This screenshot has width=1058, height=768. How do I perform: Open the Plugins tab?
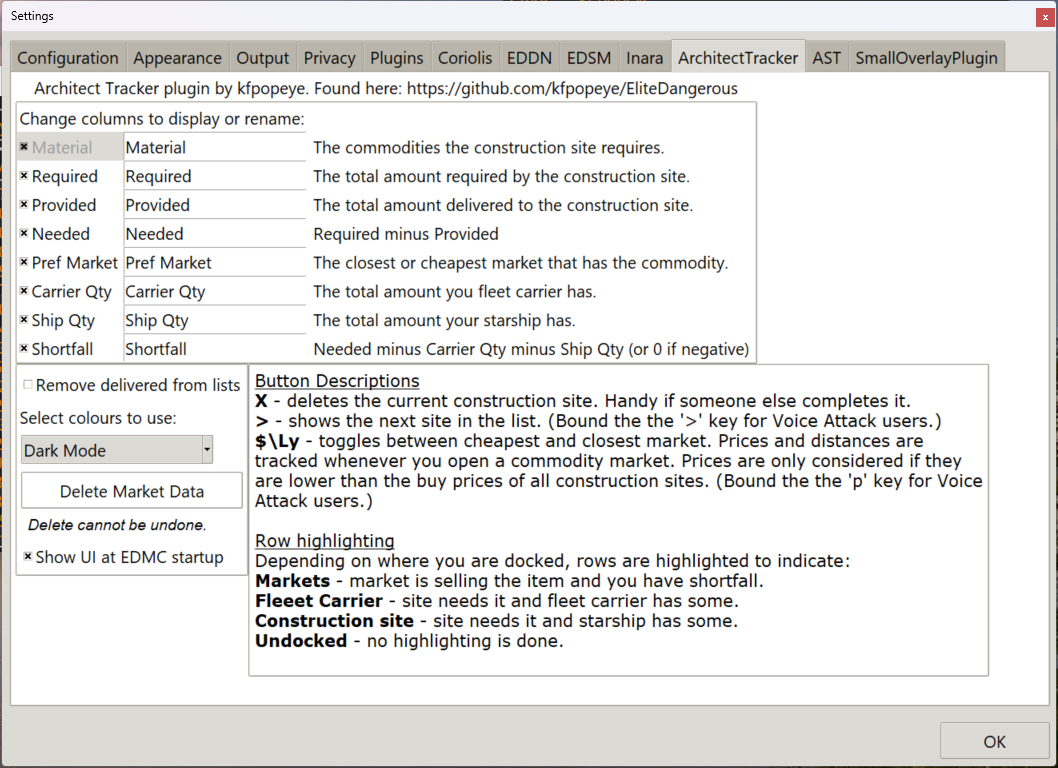coord(397,58)
